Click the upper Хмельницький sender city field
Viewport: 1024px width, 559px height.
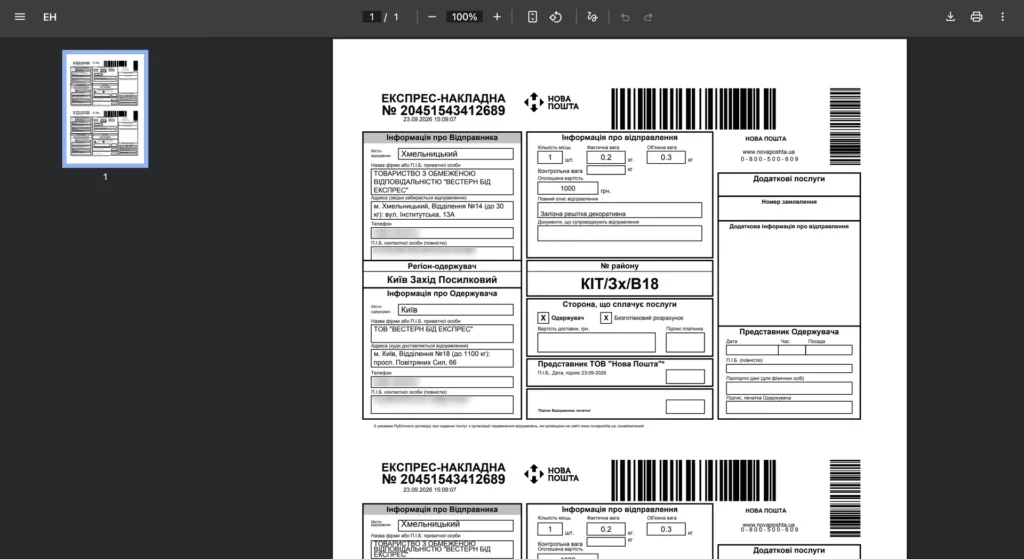[x=455, y=154]
